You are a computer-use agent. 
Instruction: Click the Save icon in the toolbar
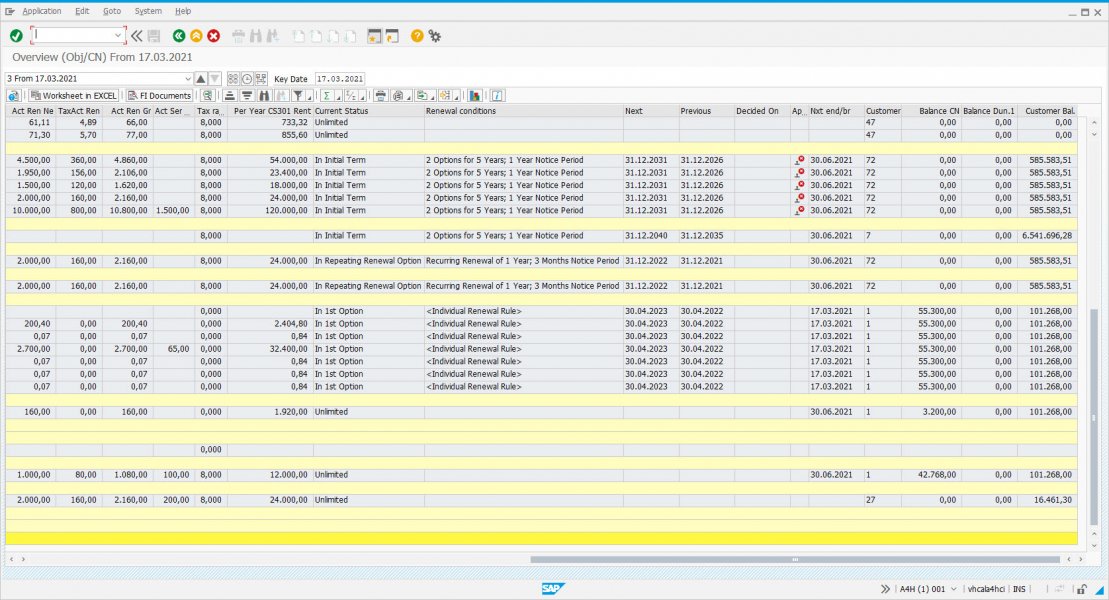pos(152,36)
